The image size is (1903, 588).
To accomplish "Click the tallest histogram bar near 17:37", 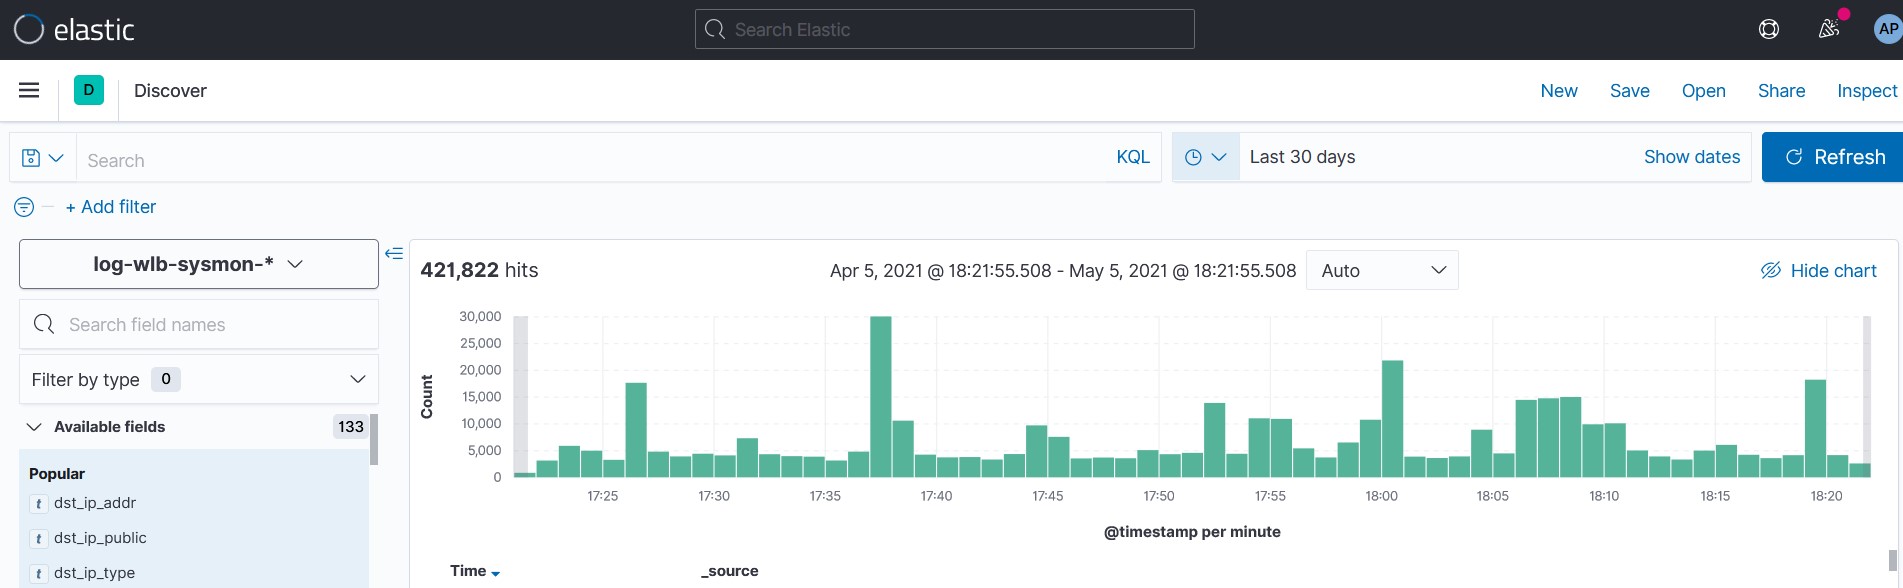I will point(881,396).
